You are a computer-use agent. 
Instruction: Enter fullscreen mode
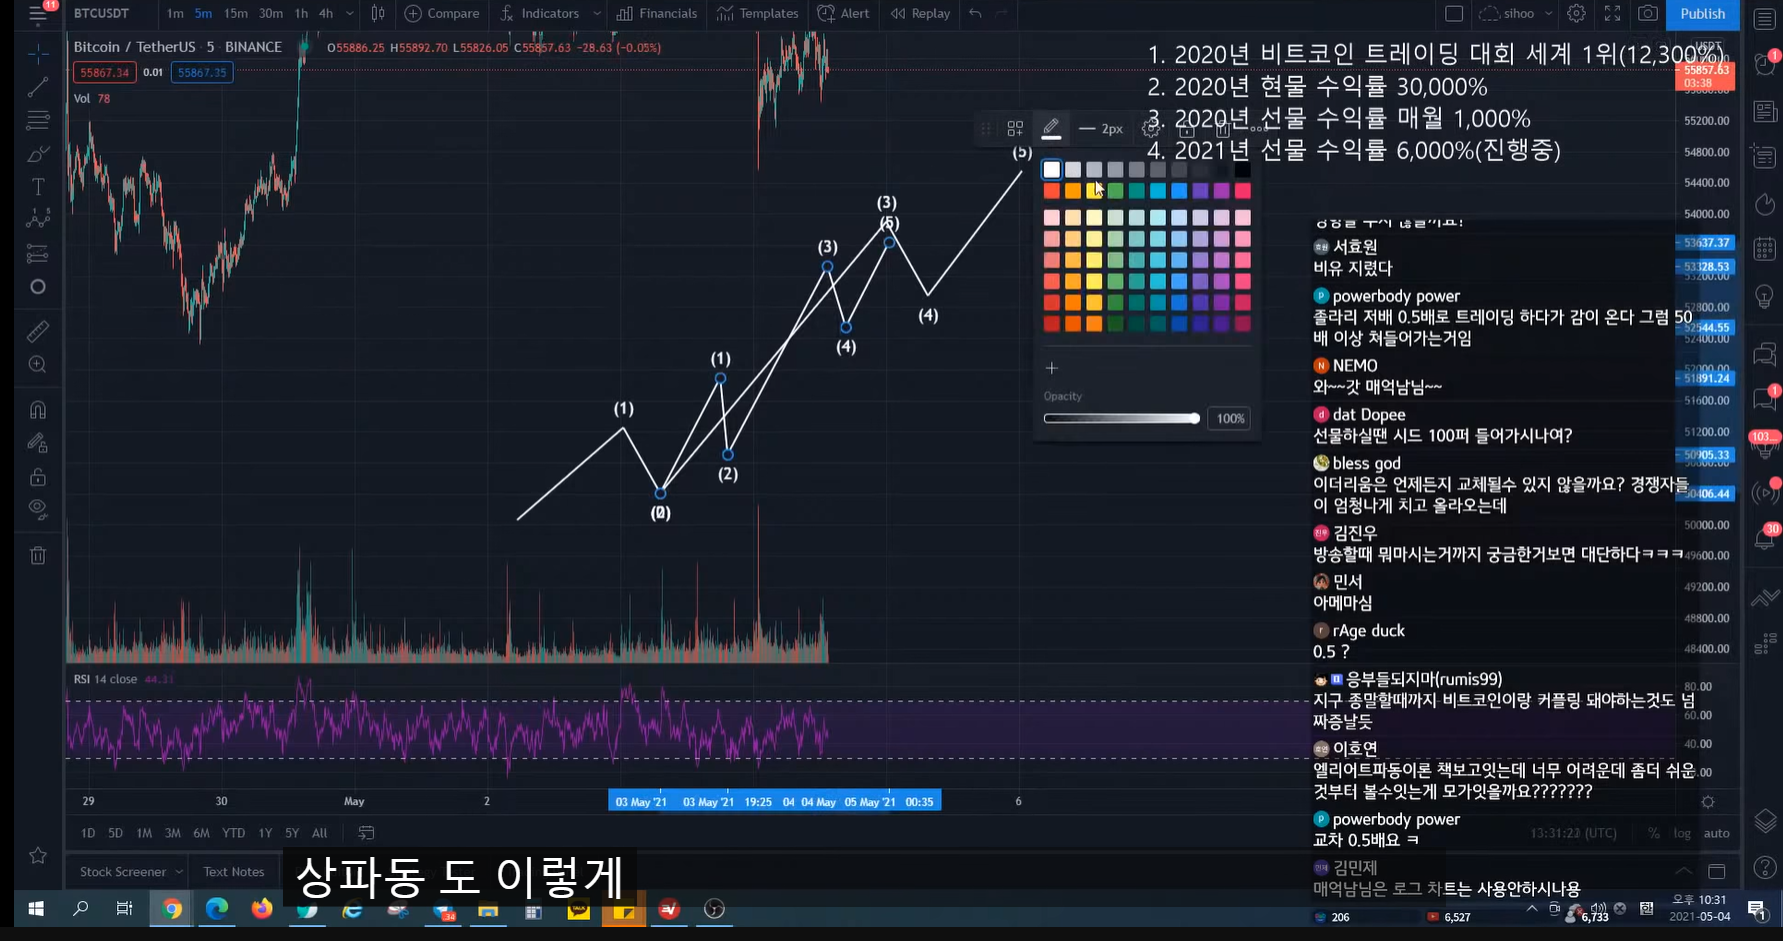click(x=1612, y=14)
